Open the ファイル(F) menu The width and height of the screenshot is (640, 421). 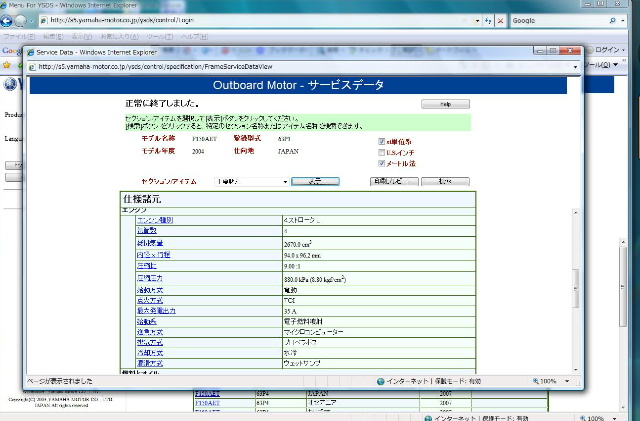pyautogui.click(x=19, y=36)
